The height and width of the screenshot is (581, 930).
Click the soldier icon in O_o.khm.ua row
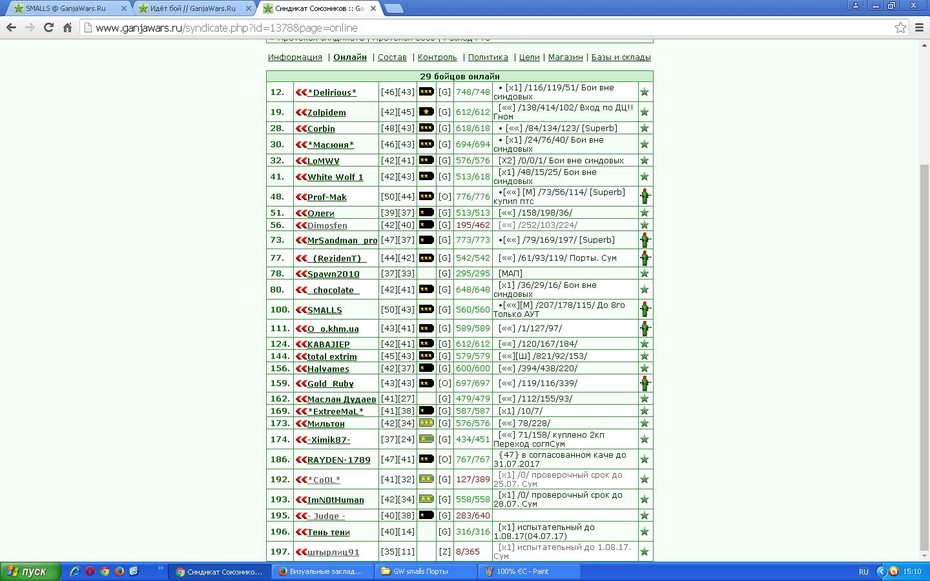(645, 328)
